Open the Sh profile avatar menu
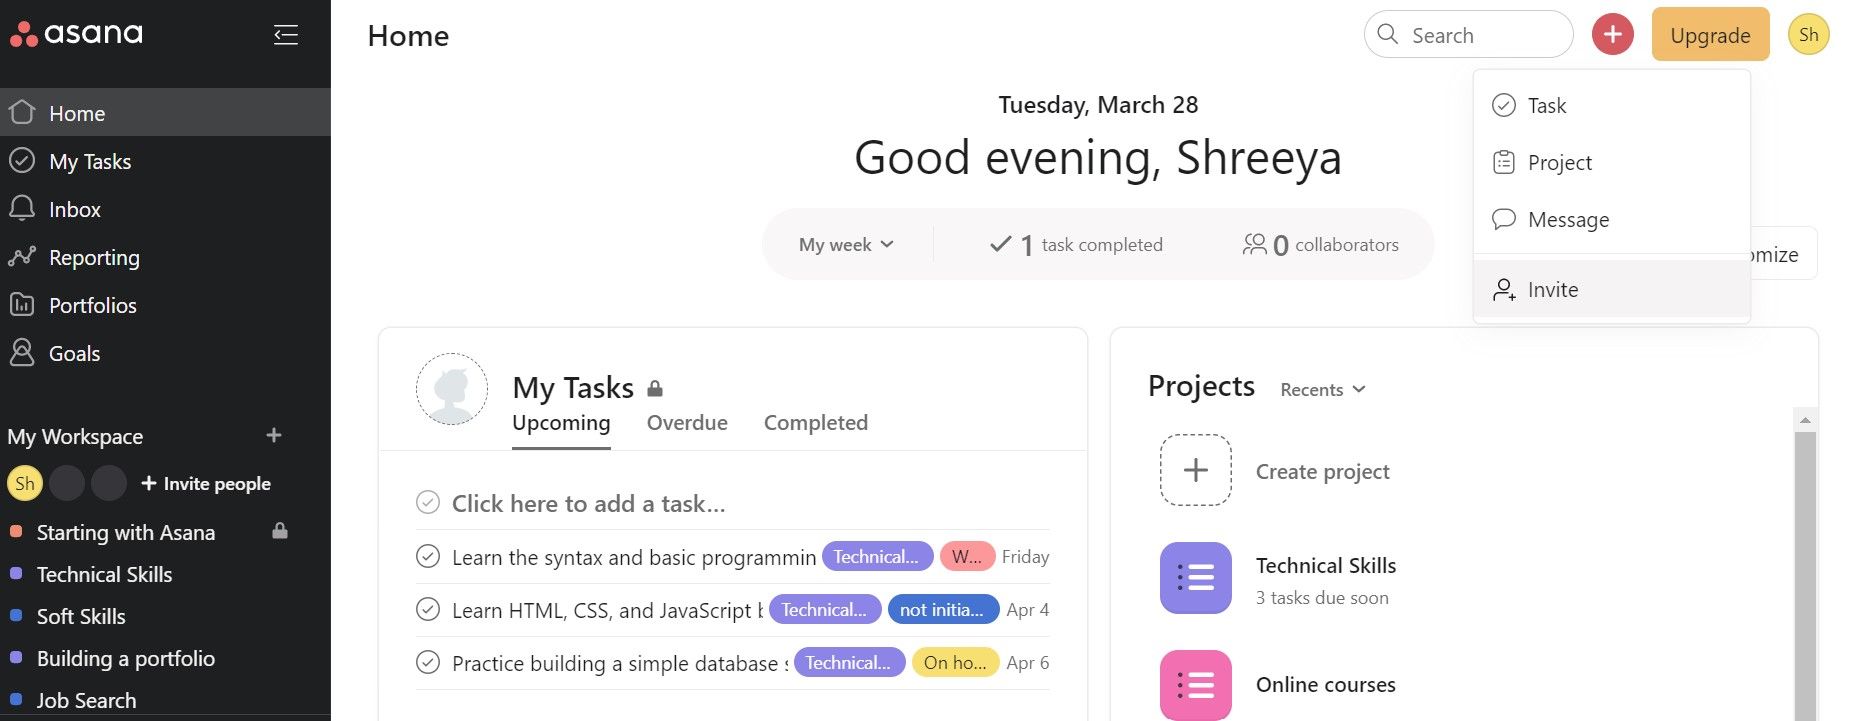 tap(1808, 35)
